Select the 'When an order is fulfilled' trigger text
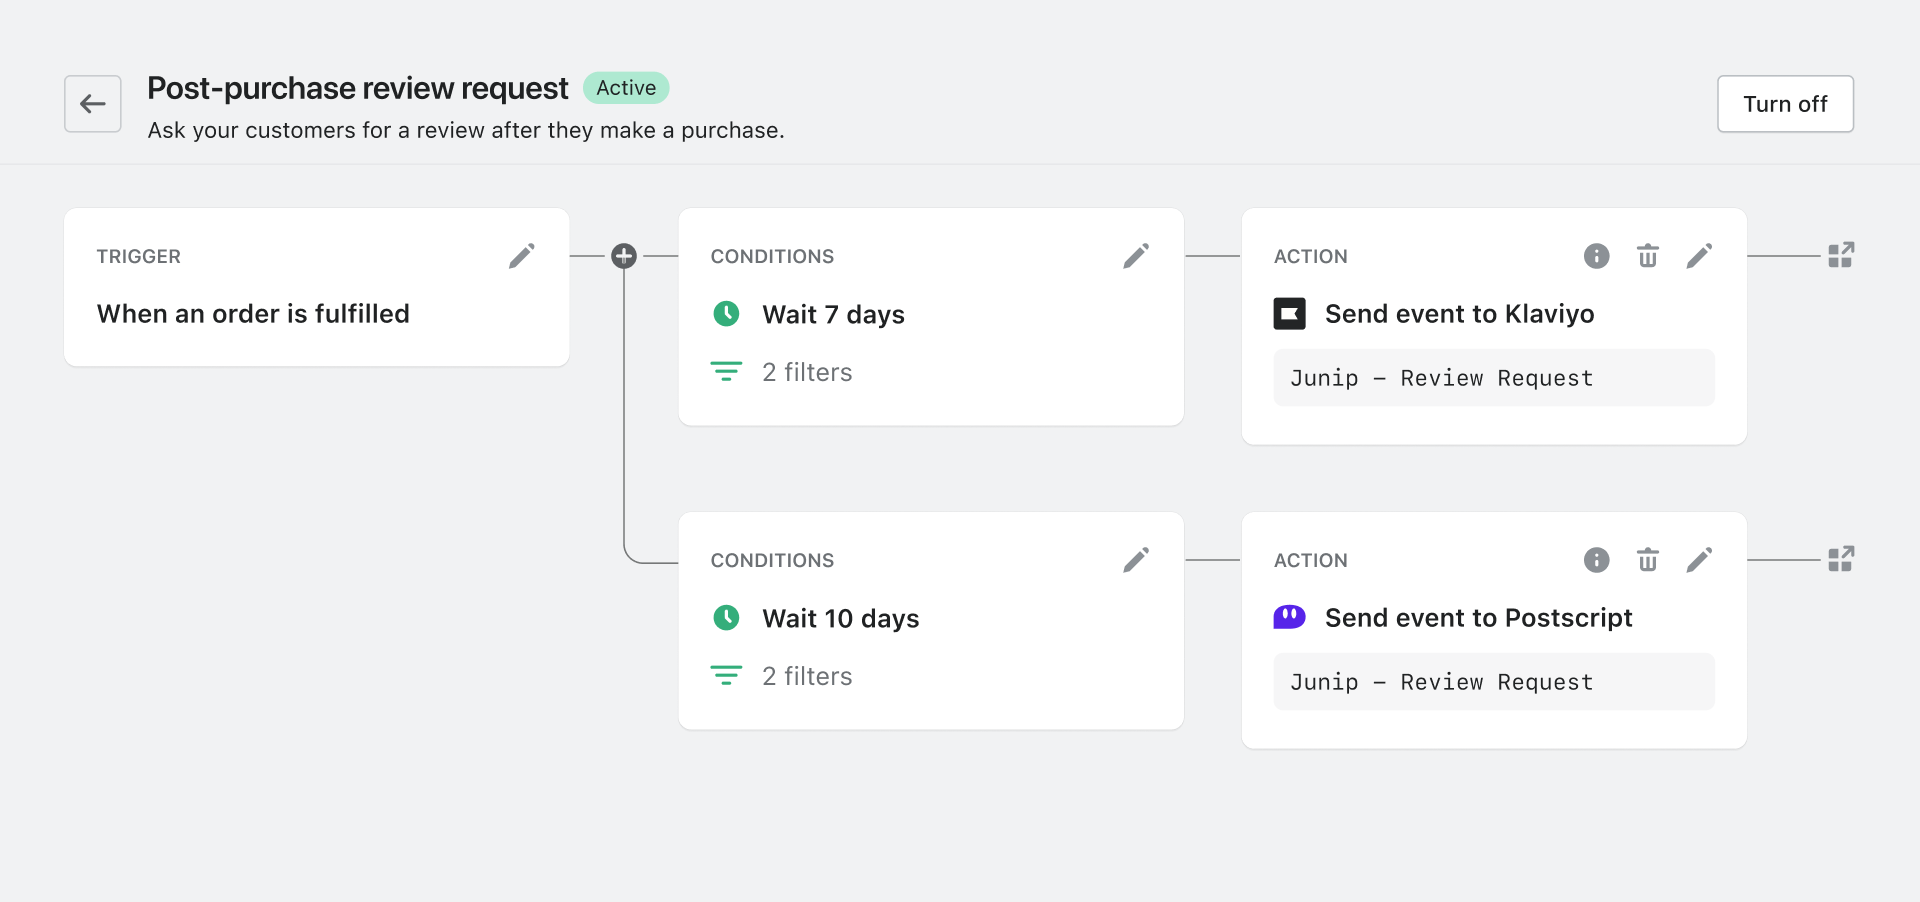This screenshot has width=1920, height=902. tap(253, 314)
